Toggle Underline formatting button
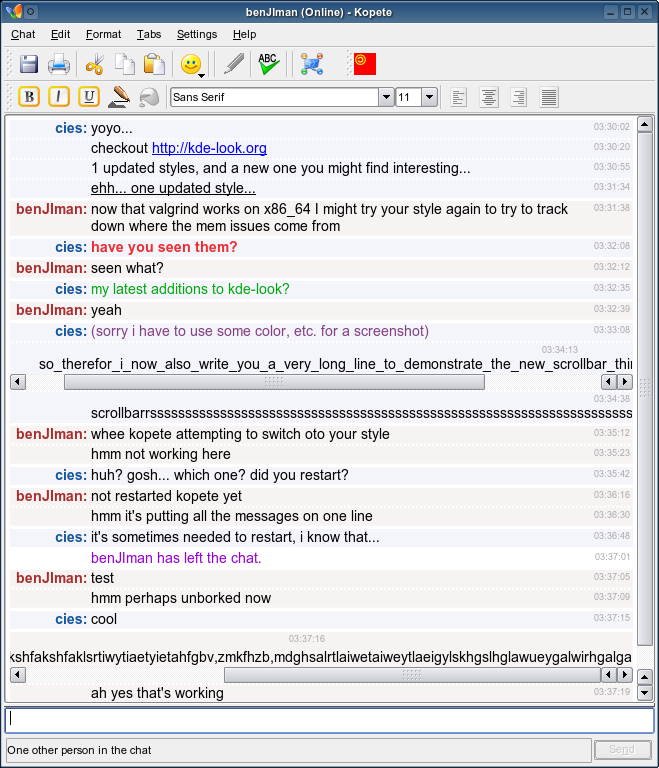659x768 pixels. click(x=89, y=96)
